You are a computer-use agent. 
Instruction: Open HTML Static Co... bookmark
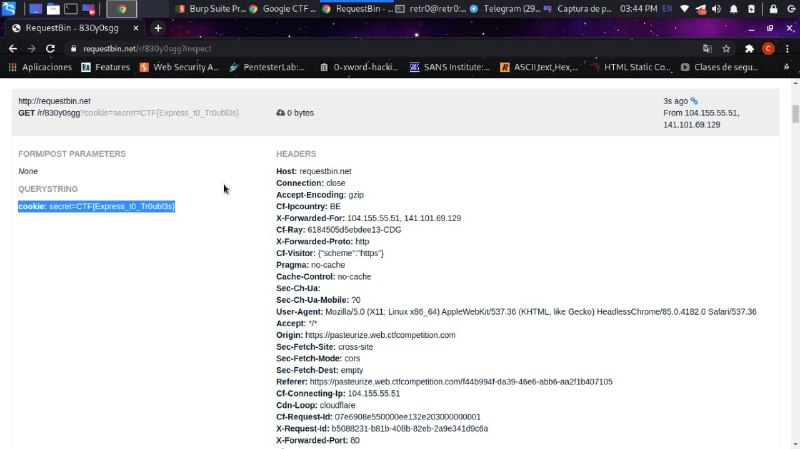(x=630, y=67)
